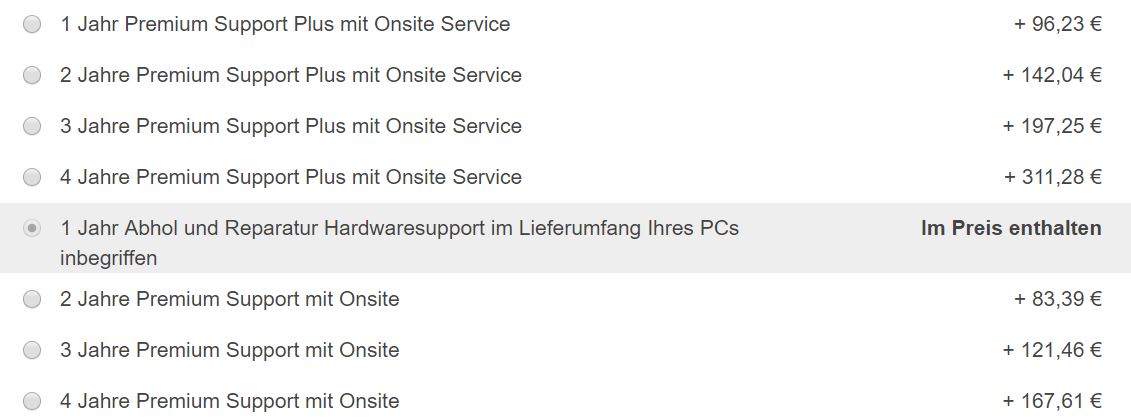This screenshot has width=1131, height=420.
Task: Choose radio button for 2 Jahre Premium Support mit Onsite
Action: [32, 299]
